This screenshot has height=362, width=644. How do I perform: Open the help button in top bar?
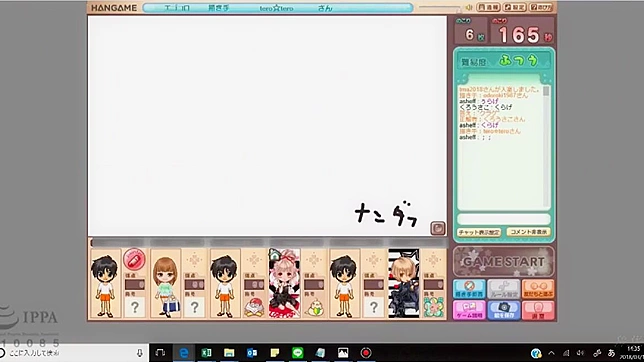541,7
